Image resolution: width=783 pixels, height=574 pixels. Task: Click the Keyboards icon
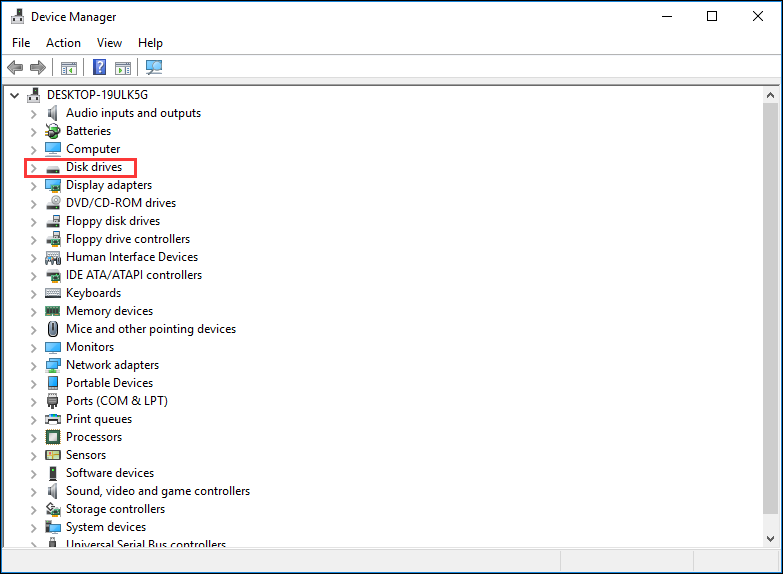(52, 293)
